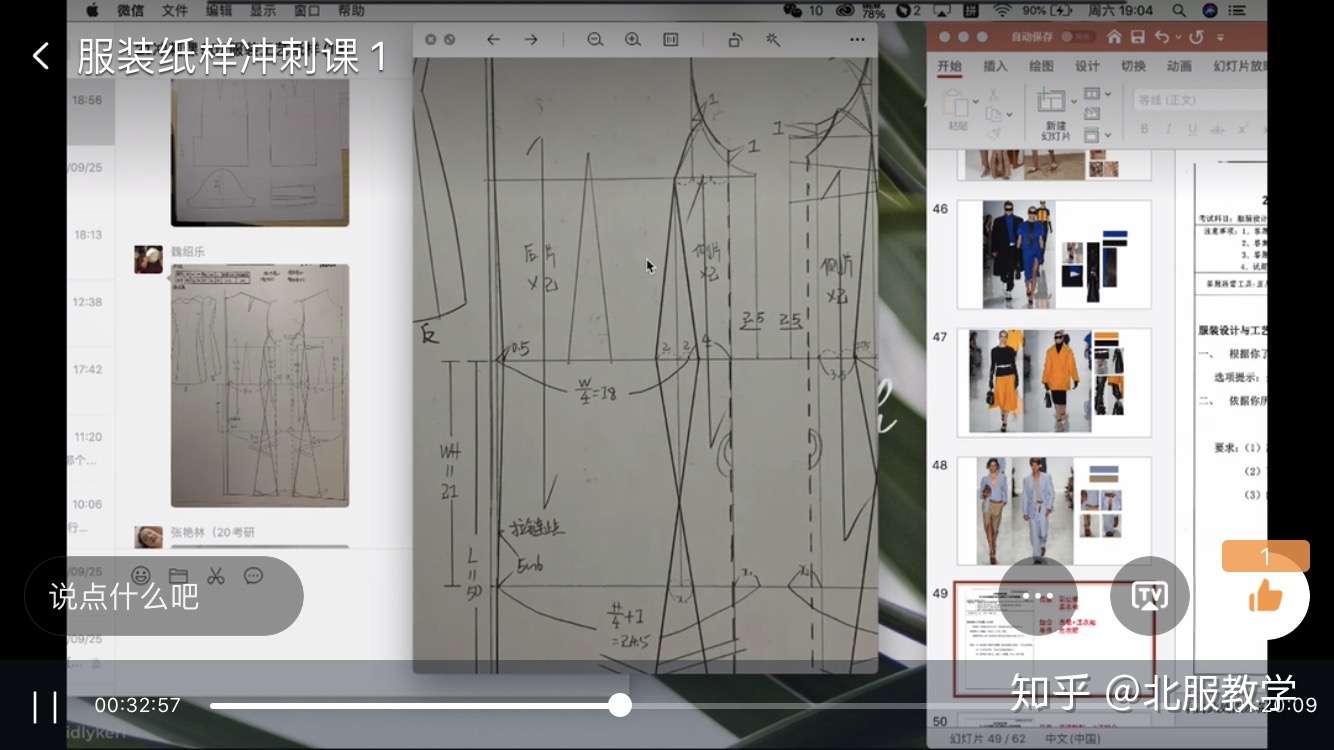
Task: Toggle strikethrough formatting in PowerPoint
Action: 1217,129
